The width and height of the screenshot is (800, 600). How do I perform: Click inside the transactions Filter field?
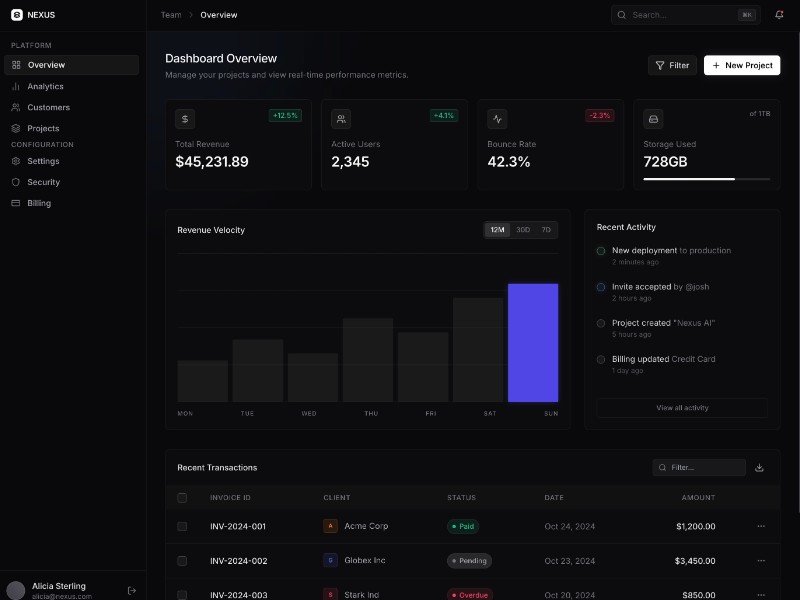tap(700, 467)
